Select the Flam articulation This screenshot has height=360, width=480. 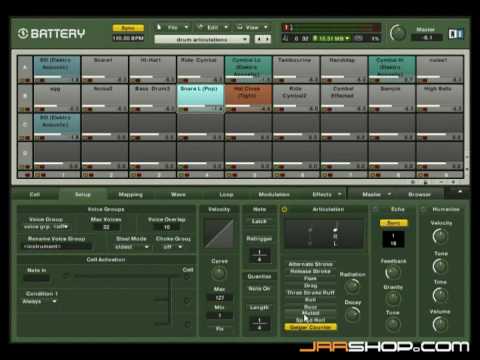[310, 278]
